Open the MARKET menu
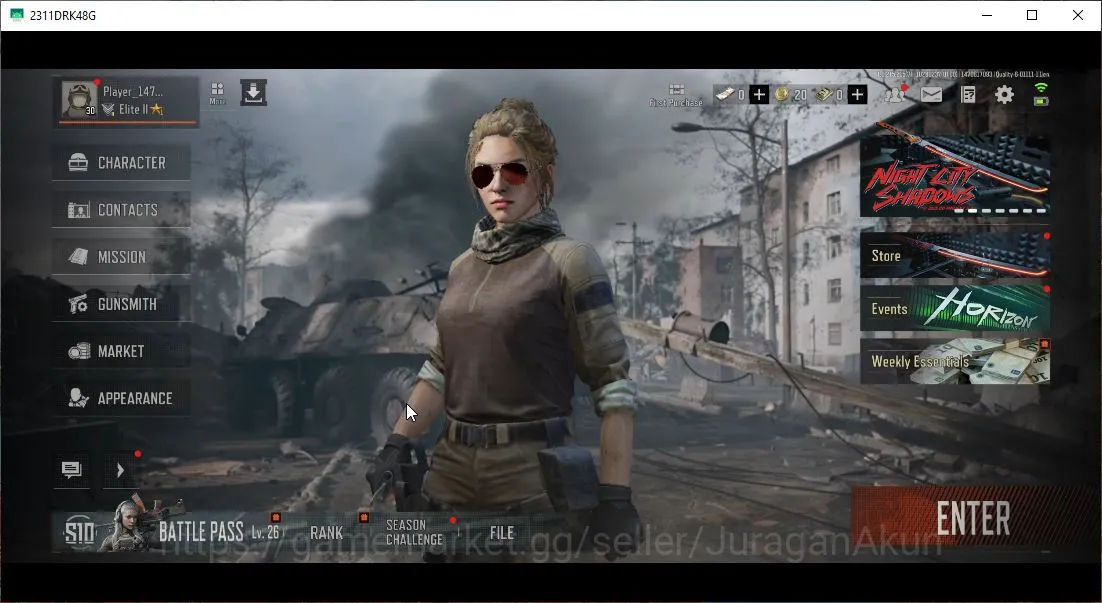 (121, 351)
